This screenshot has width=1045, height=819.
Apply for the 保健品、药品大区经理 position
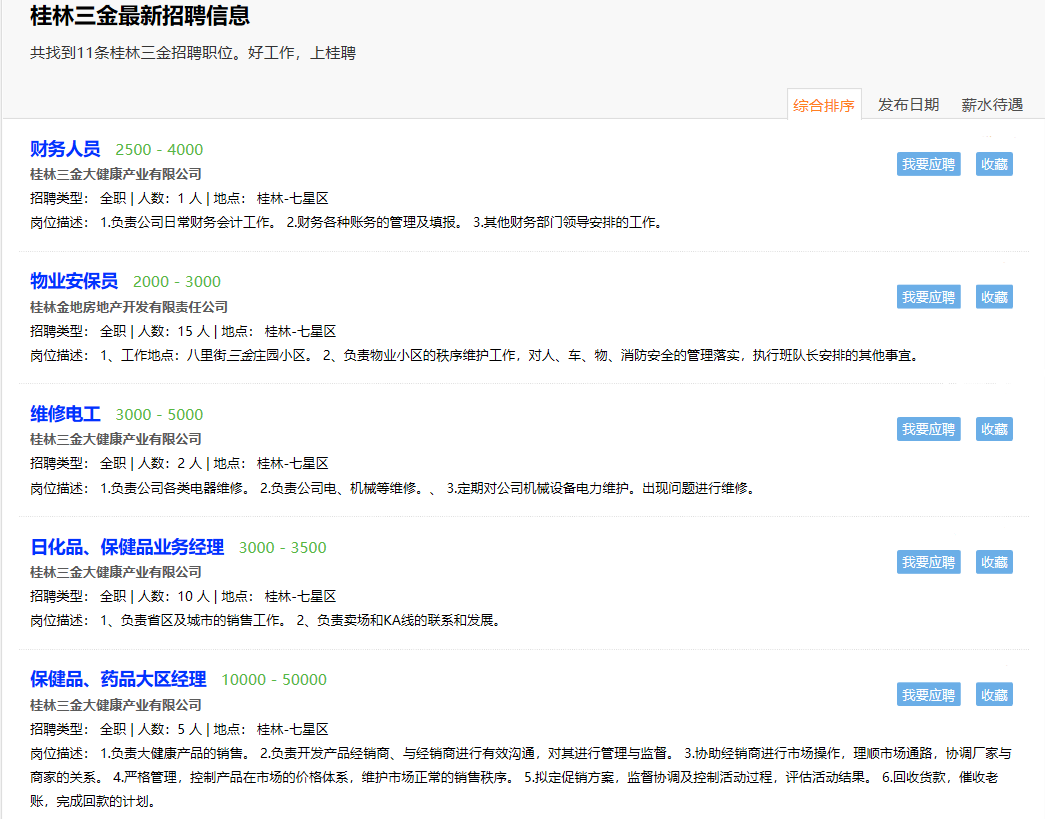pos(928,695)
